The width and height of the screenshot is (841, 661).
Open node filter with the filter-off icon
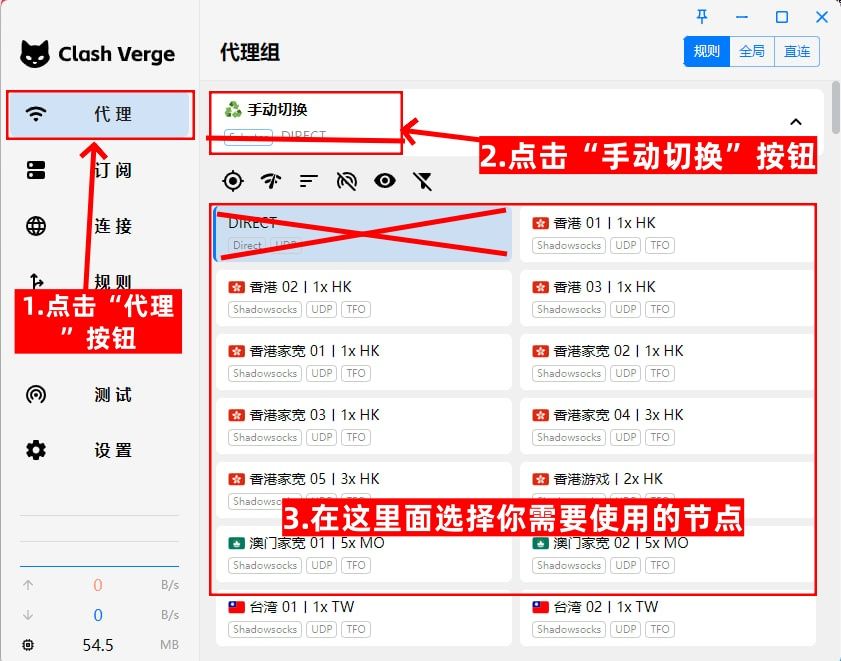[423, 181]
